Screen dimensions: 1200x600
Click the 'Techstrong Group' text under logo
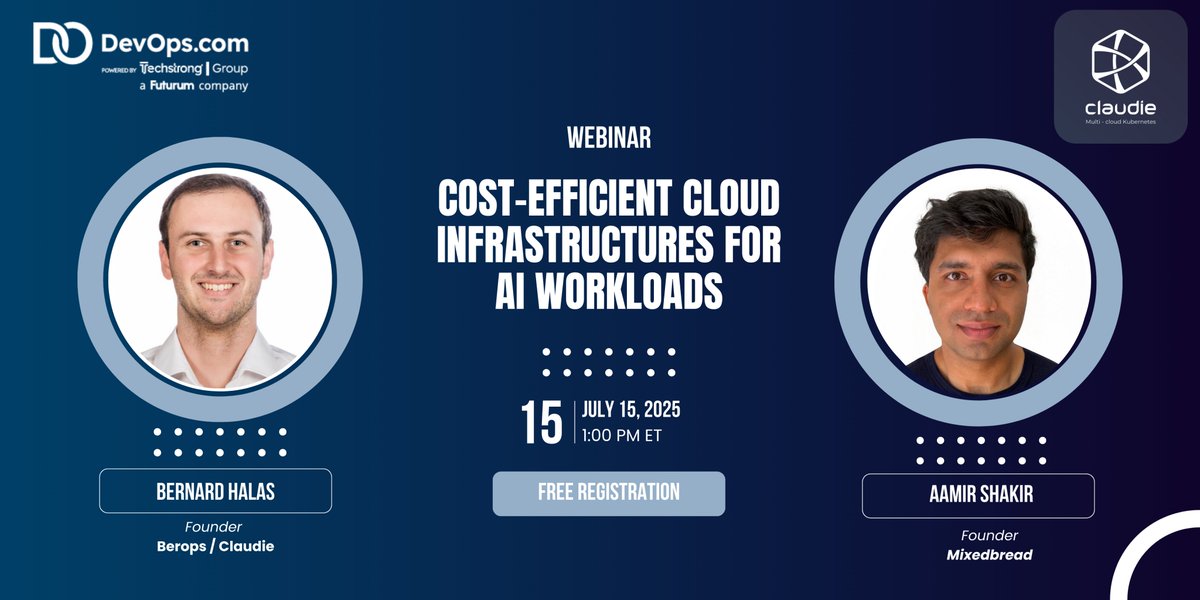(x=194, y=69)
